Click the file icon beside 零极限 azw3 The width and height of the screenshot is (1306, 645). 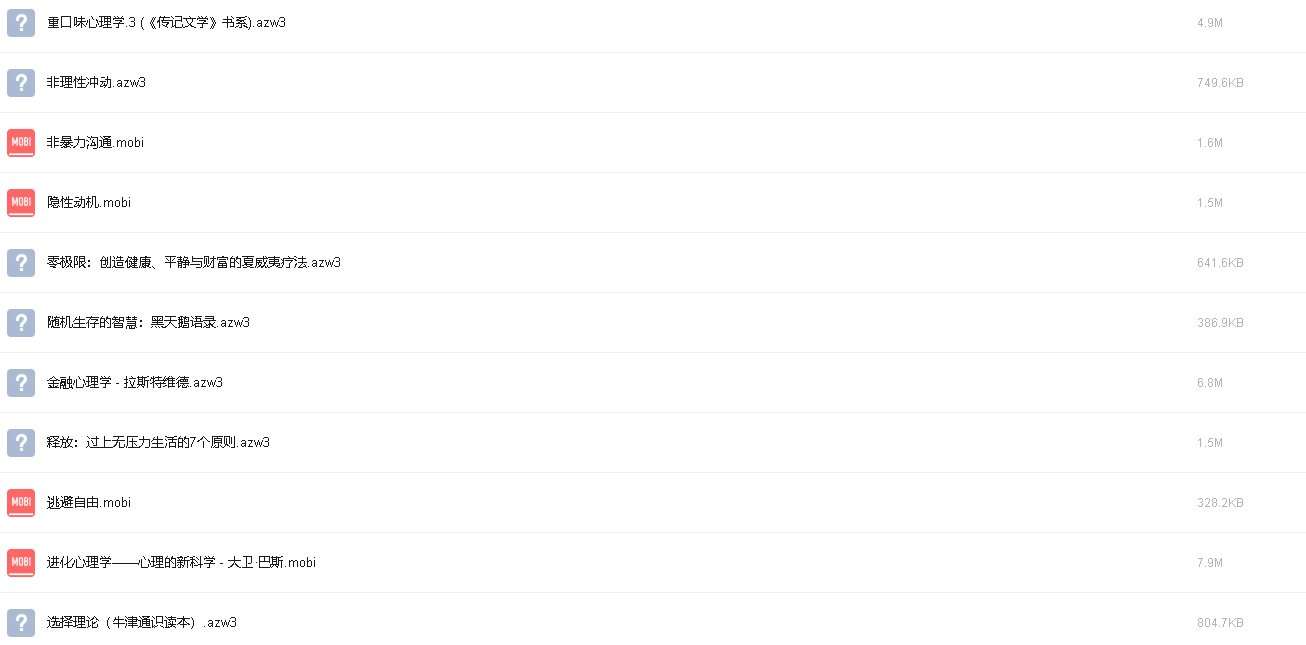pos(21,263)
